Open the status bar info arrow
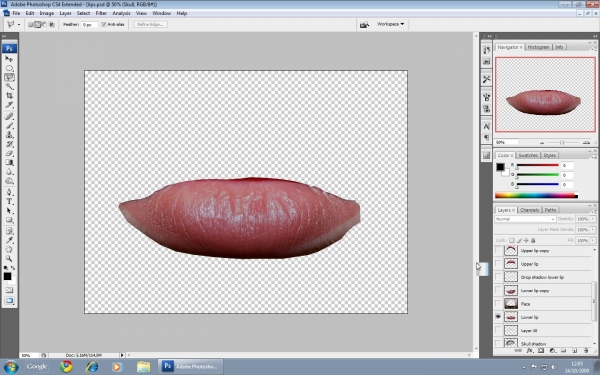The width and height of the screenshot is (600, 375). (122, 355)
